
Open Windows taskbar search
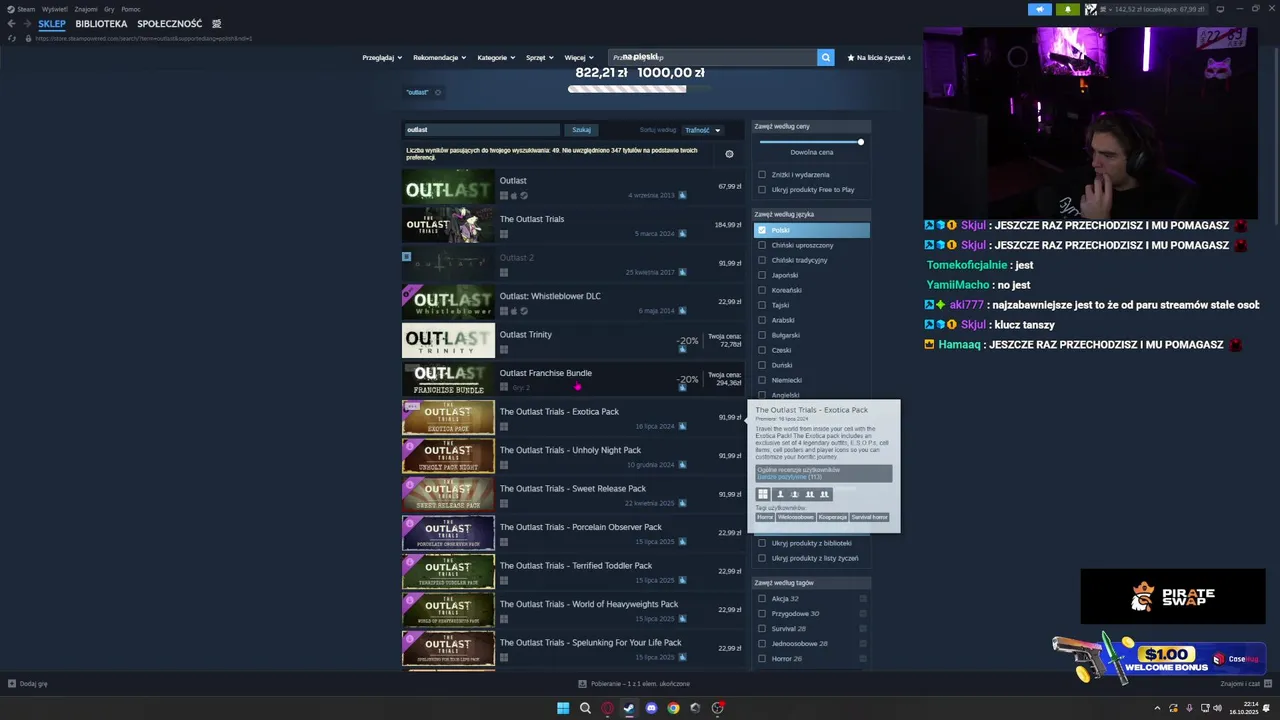click(x=585, y=708)
